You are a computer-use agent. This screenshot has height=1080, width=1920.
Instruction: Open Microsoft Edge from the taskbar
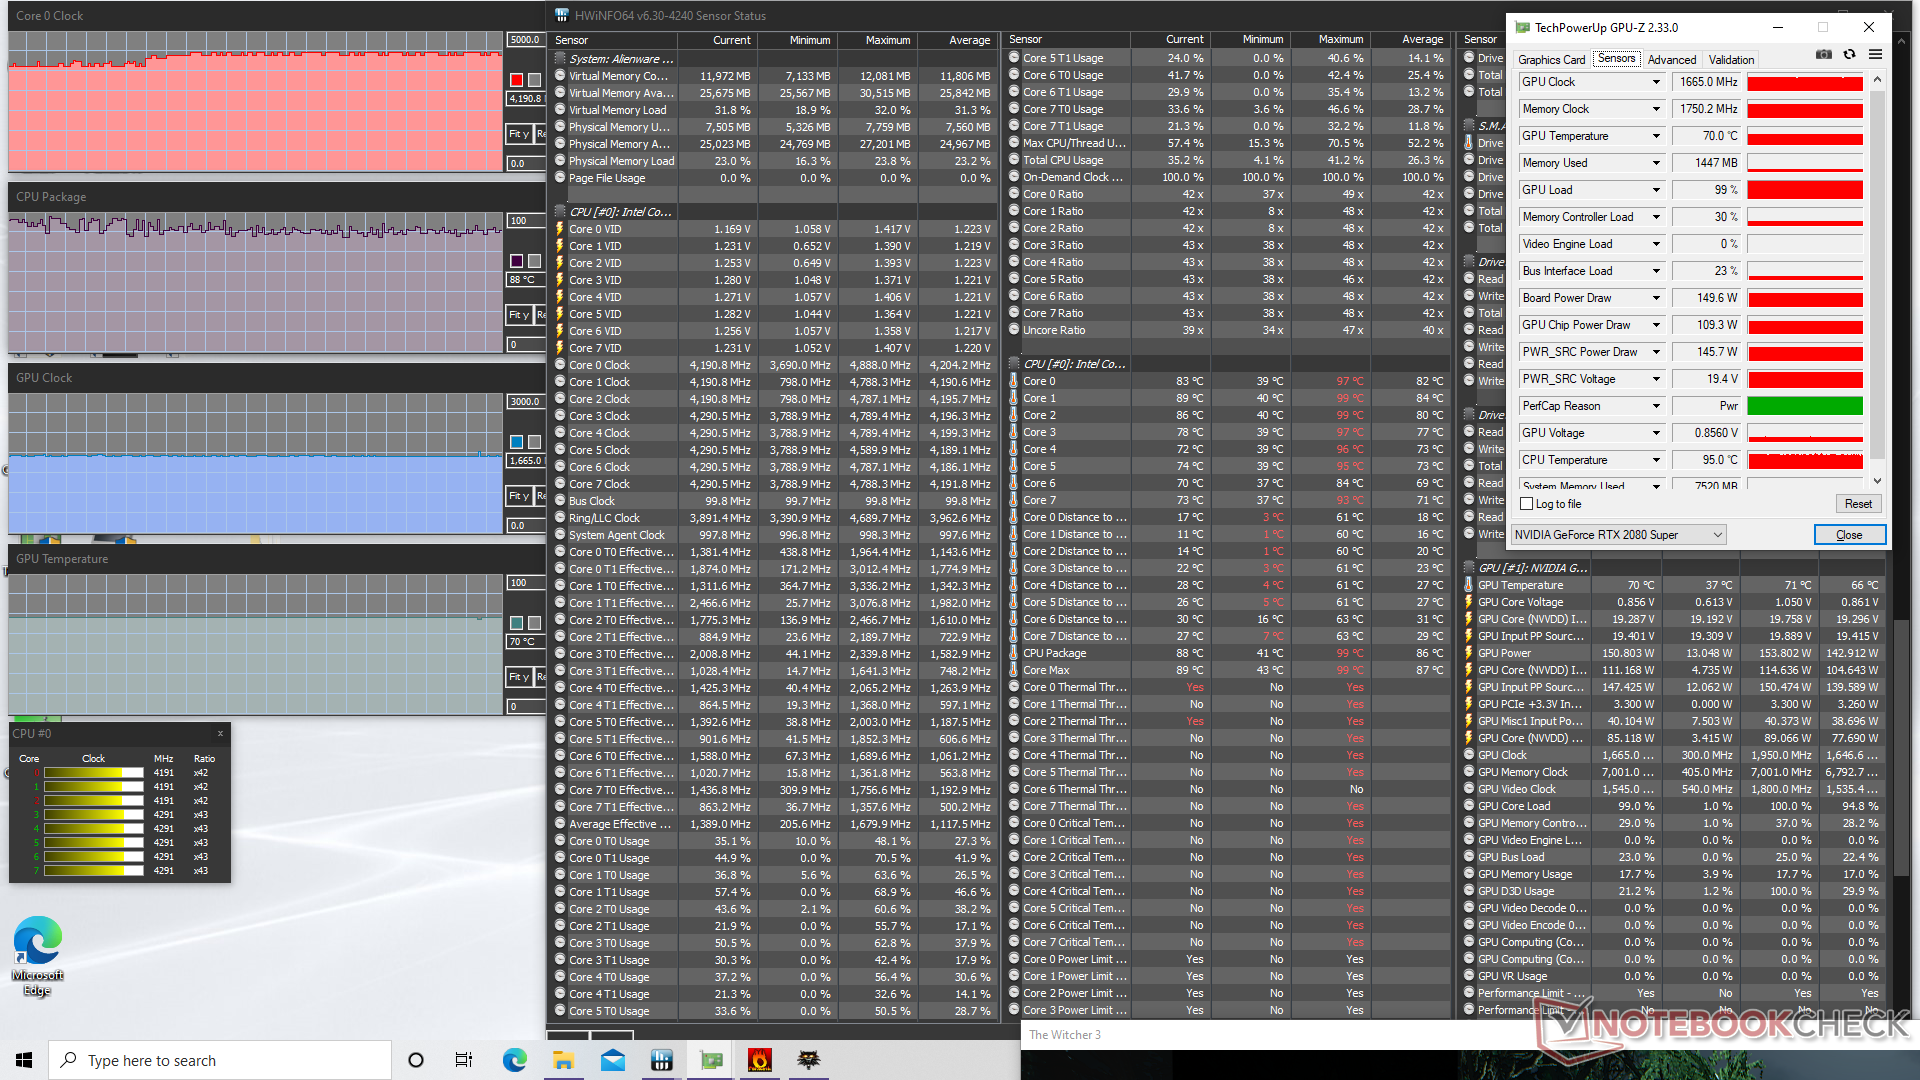(x=514, y=1060)
